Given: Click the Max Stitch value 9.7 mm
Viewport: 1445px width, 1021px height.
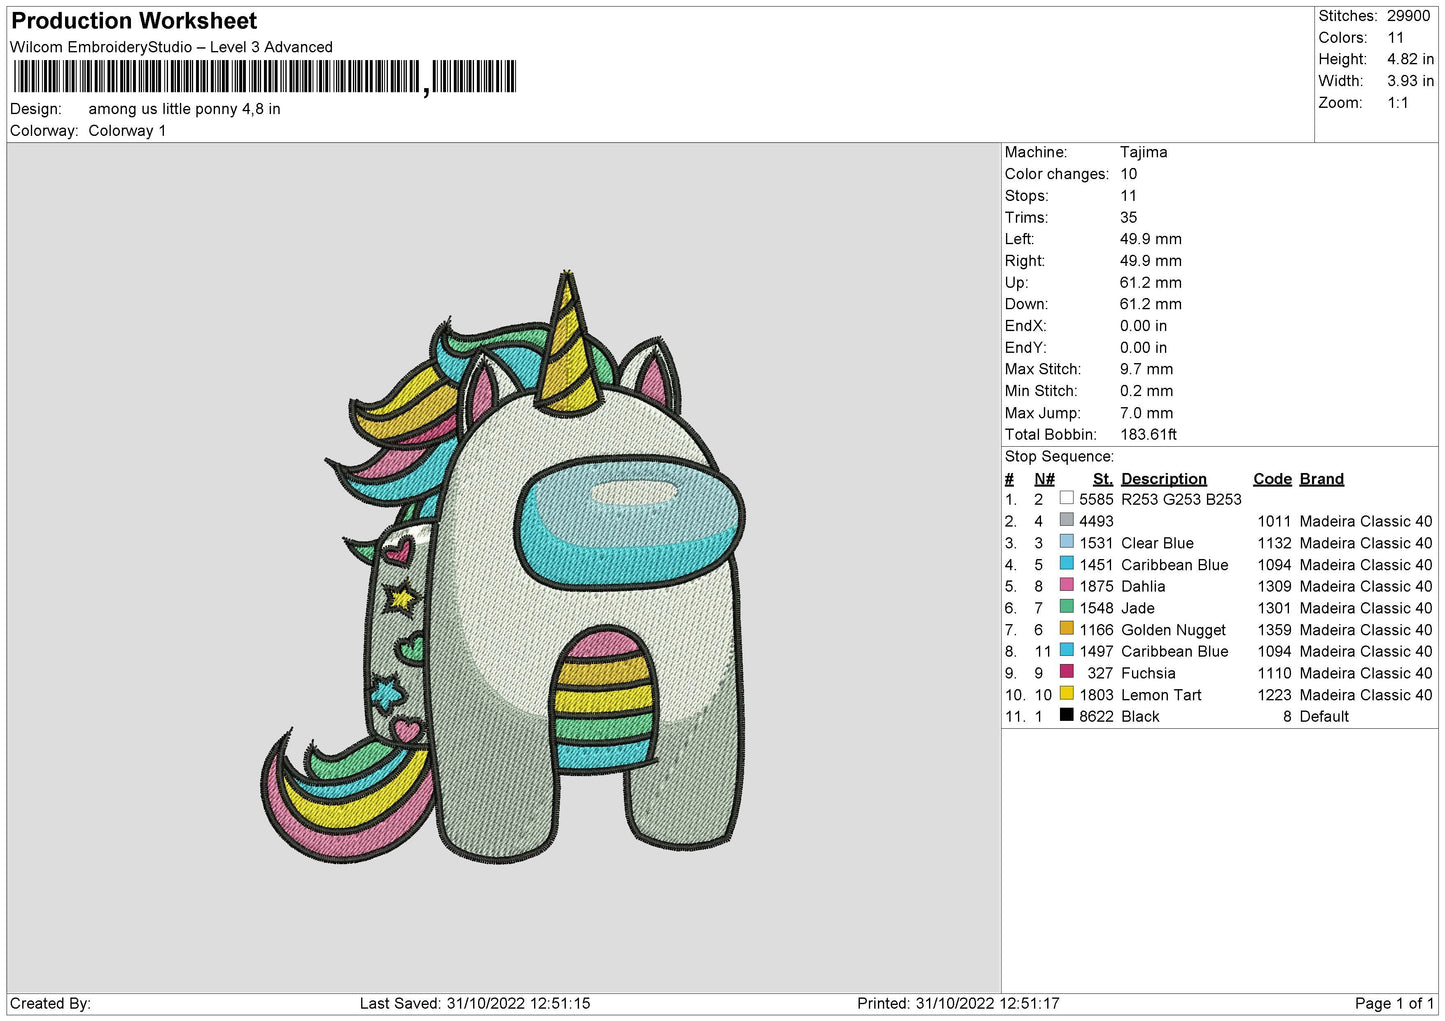Looking at the screenshot, I should click(1146, 370).
